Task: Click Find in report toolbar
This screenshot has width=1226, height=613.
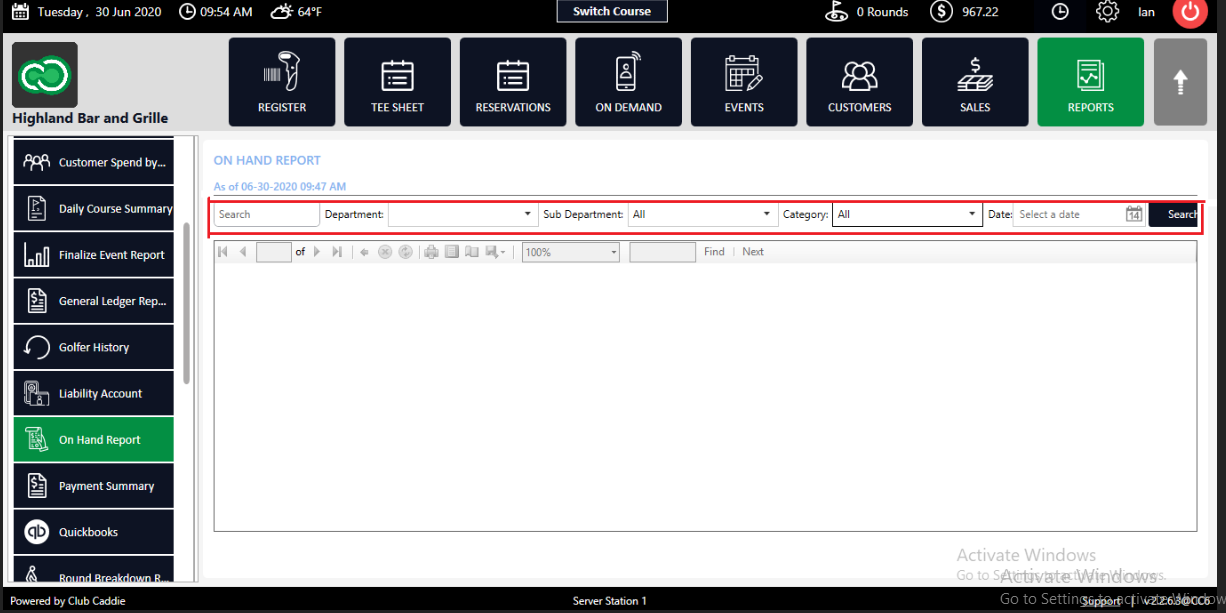Action: click(x=714, y=252)
